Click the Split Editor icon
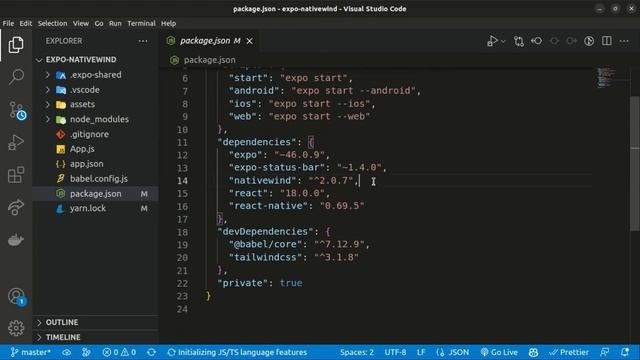The width and height of the screenshot is (640, 360). [x=607, y=41]
